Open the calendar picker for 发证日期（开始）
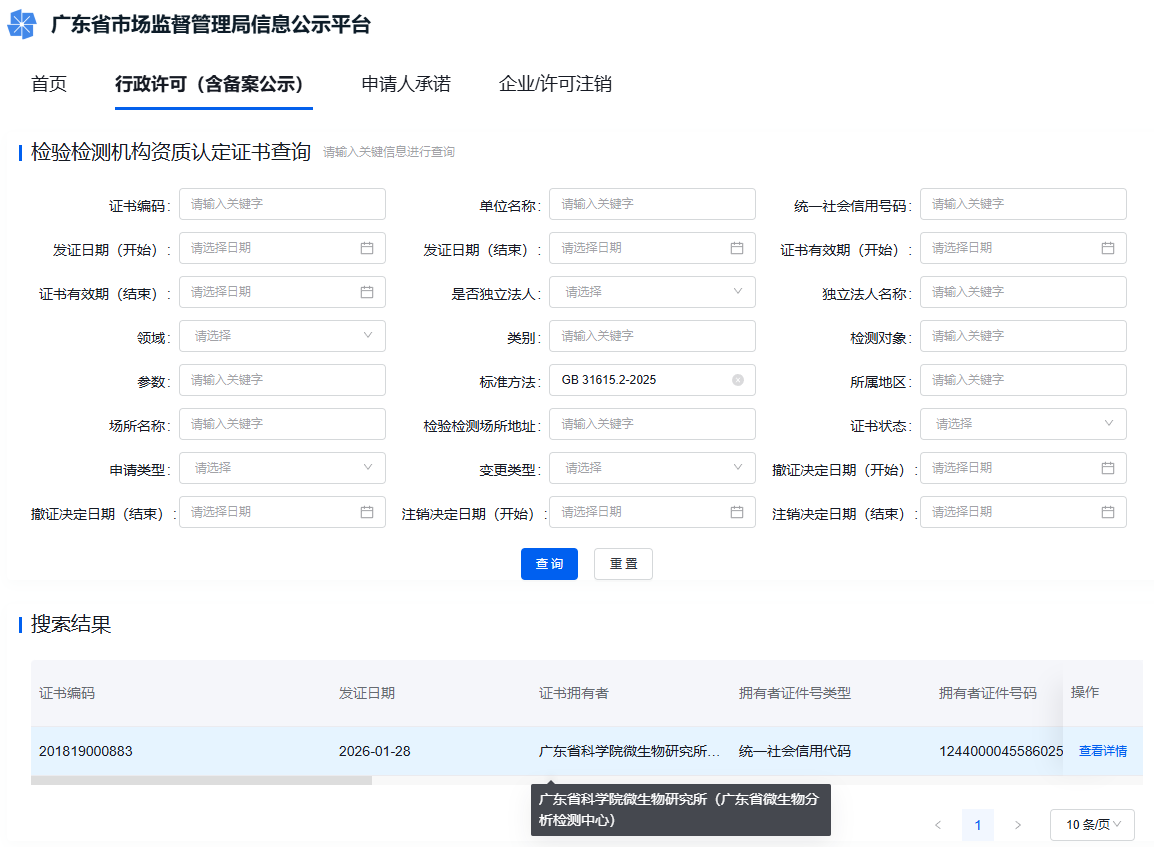The width and height of the screenshot is (1154, 847). [x=367, y=247]
